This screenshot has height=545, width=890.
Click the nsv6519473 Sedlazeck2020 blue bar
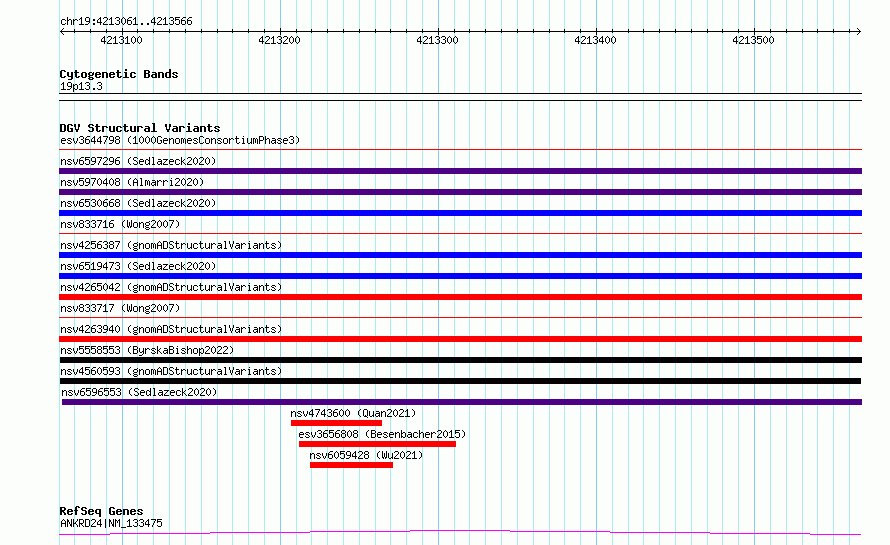pos(460,276)
